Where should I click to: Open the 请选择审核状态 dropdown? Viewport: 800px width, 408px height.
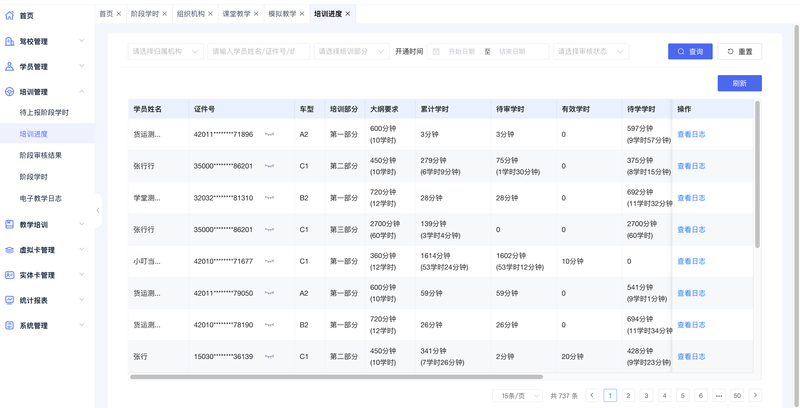pos(591,52)
